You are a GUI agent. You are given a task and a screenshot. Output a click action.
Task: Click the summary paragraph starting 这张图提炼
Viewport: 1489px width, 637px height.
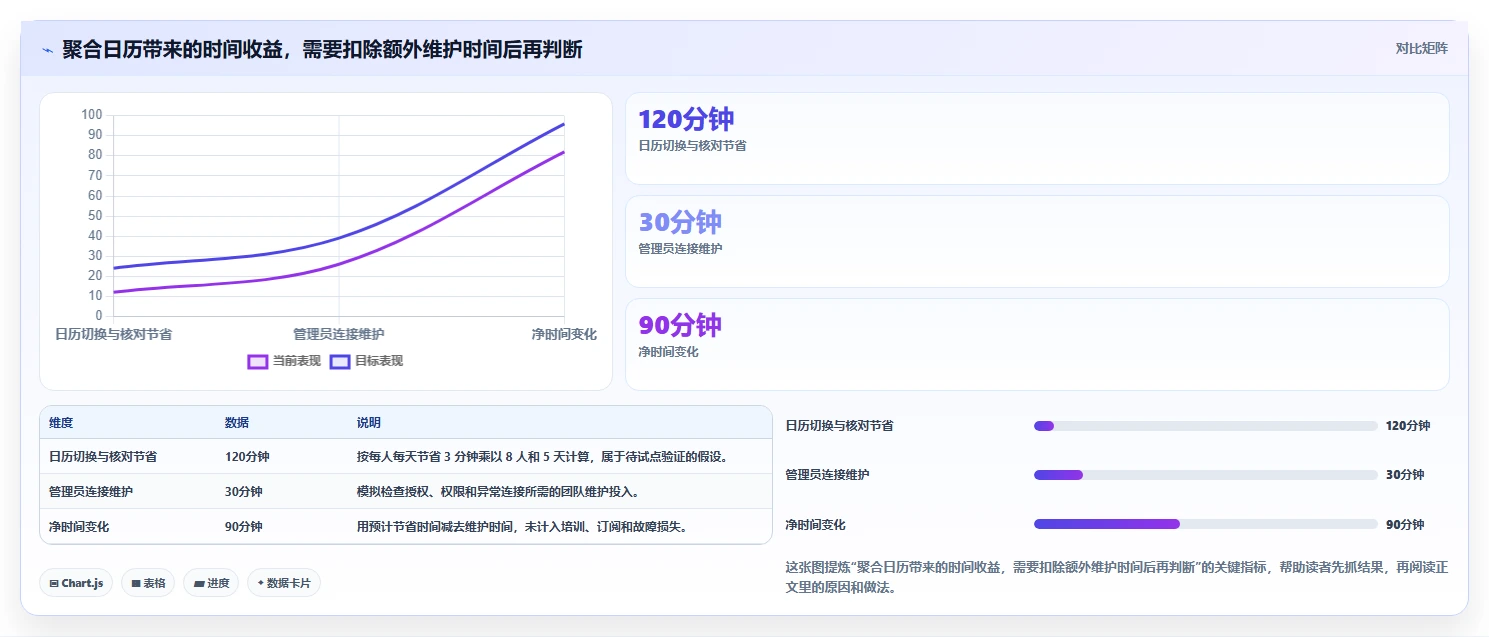click(1117, 577)
